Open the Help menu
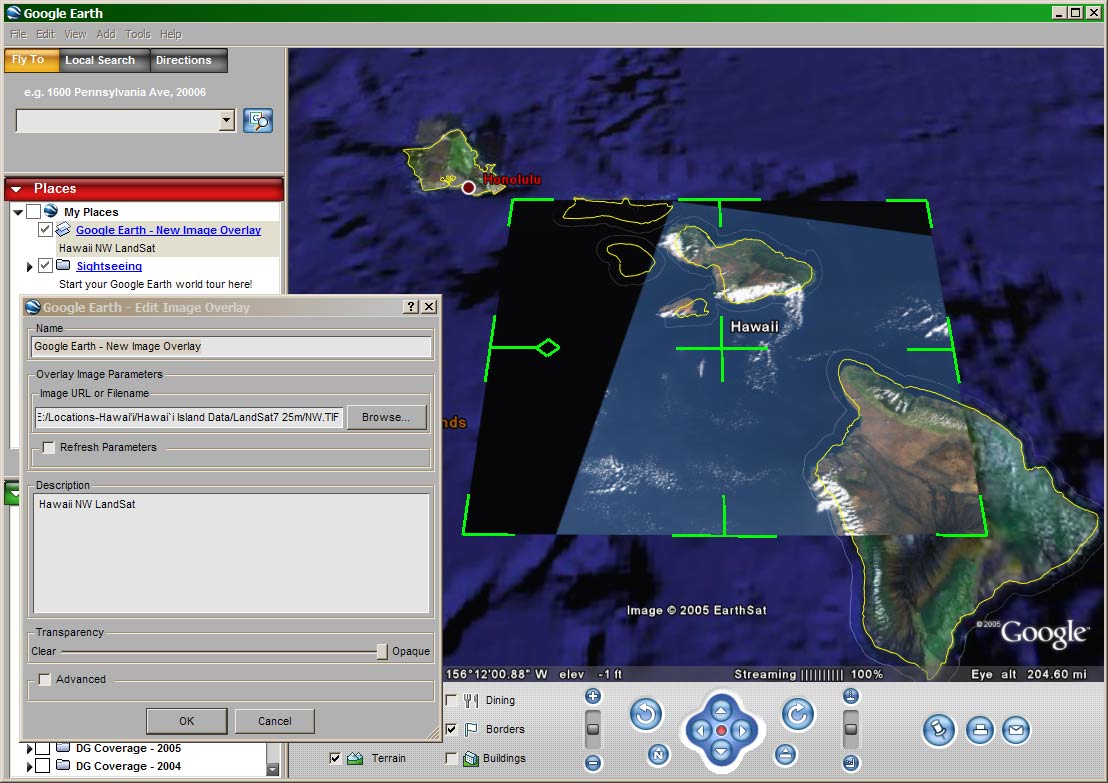This screenshot has height=783, width=1108. click(x=170, y=34)
